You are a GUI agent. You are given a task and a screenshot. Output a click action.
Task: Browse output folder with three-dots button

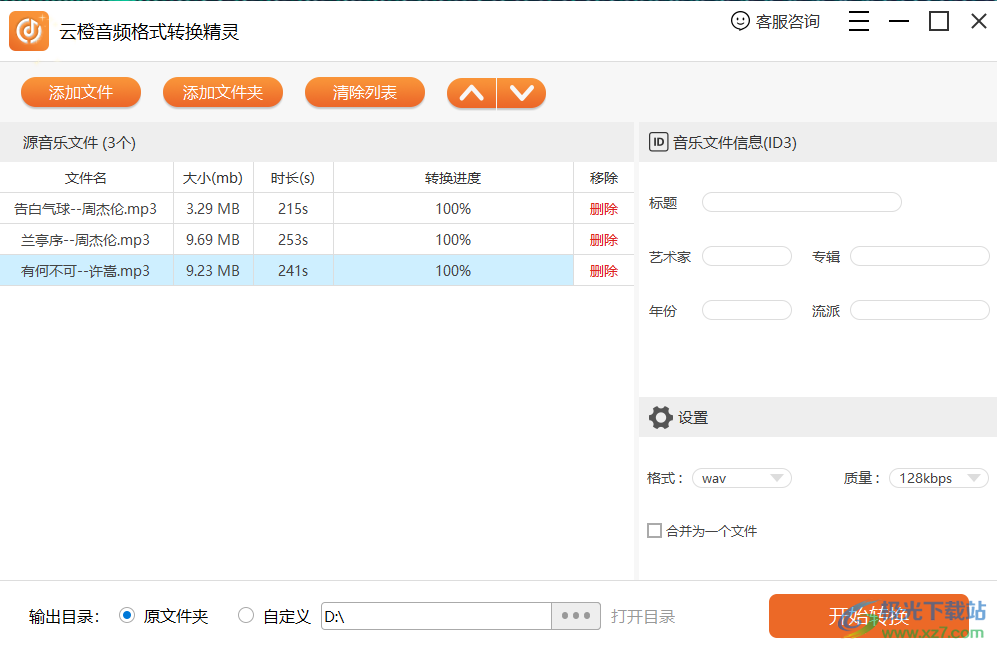[x=575, y=616]
